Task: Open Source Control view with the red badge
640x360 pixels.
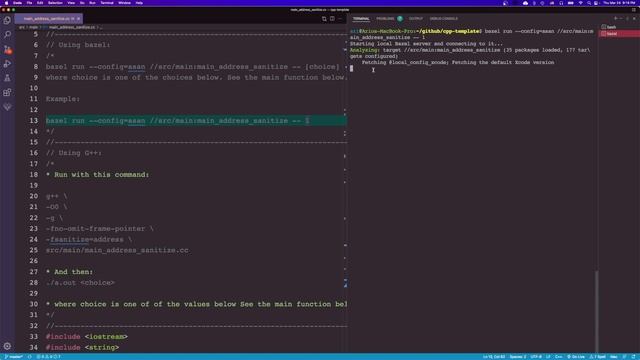Action: (x=7, y=49)
